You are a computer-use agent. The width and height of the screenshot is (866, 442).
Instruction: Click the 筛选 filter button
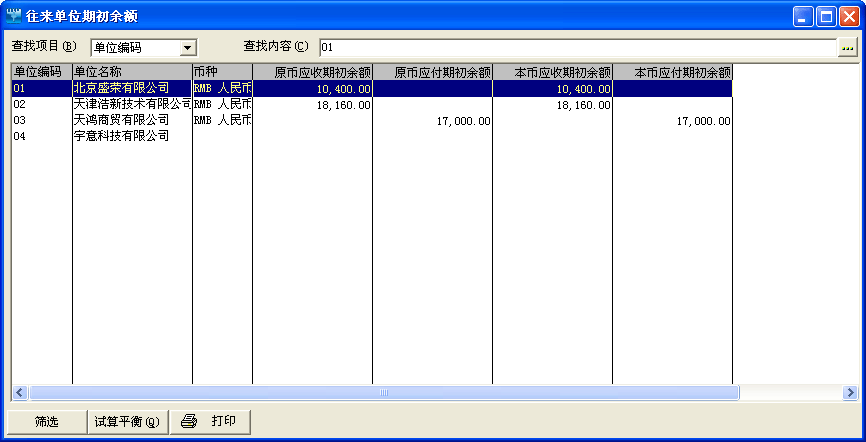tap(47, 421)
